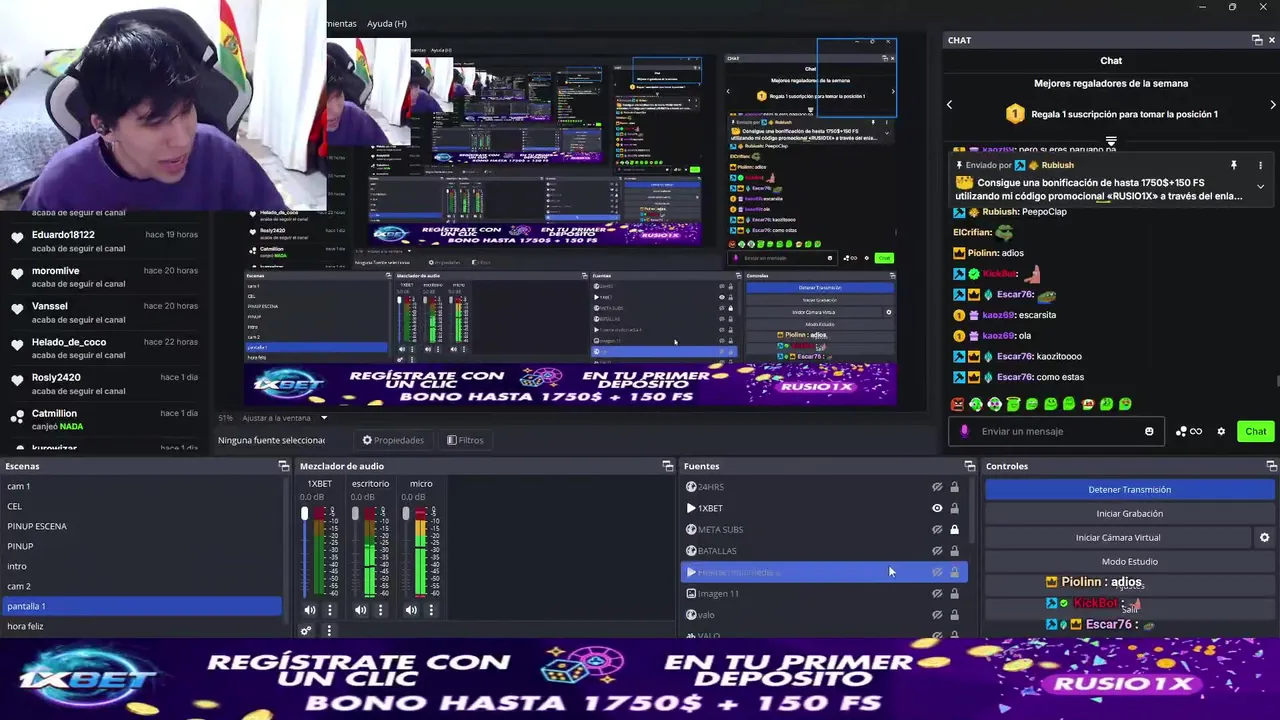
Task: Select CEL scene
Action: (141, 506)
